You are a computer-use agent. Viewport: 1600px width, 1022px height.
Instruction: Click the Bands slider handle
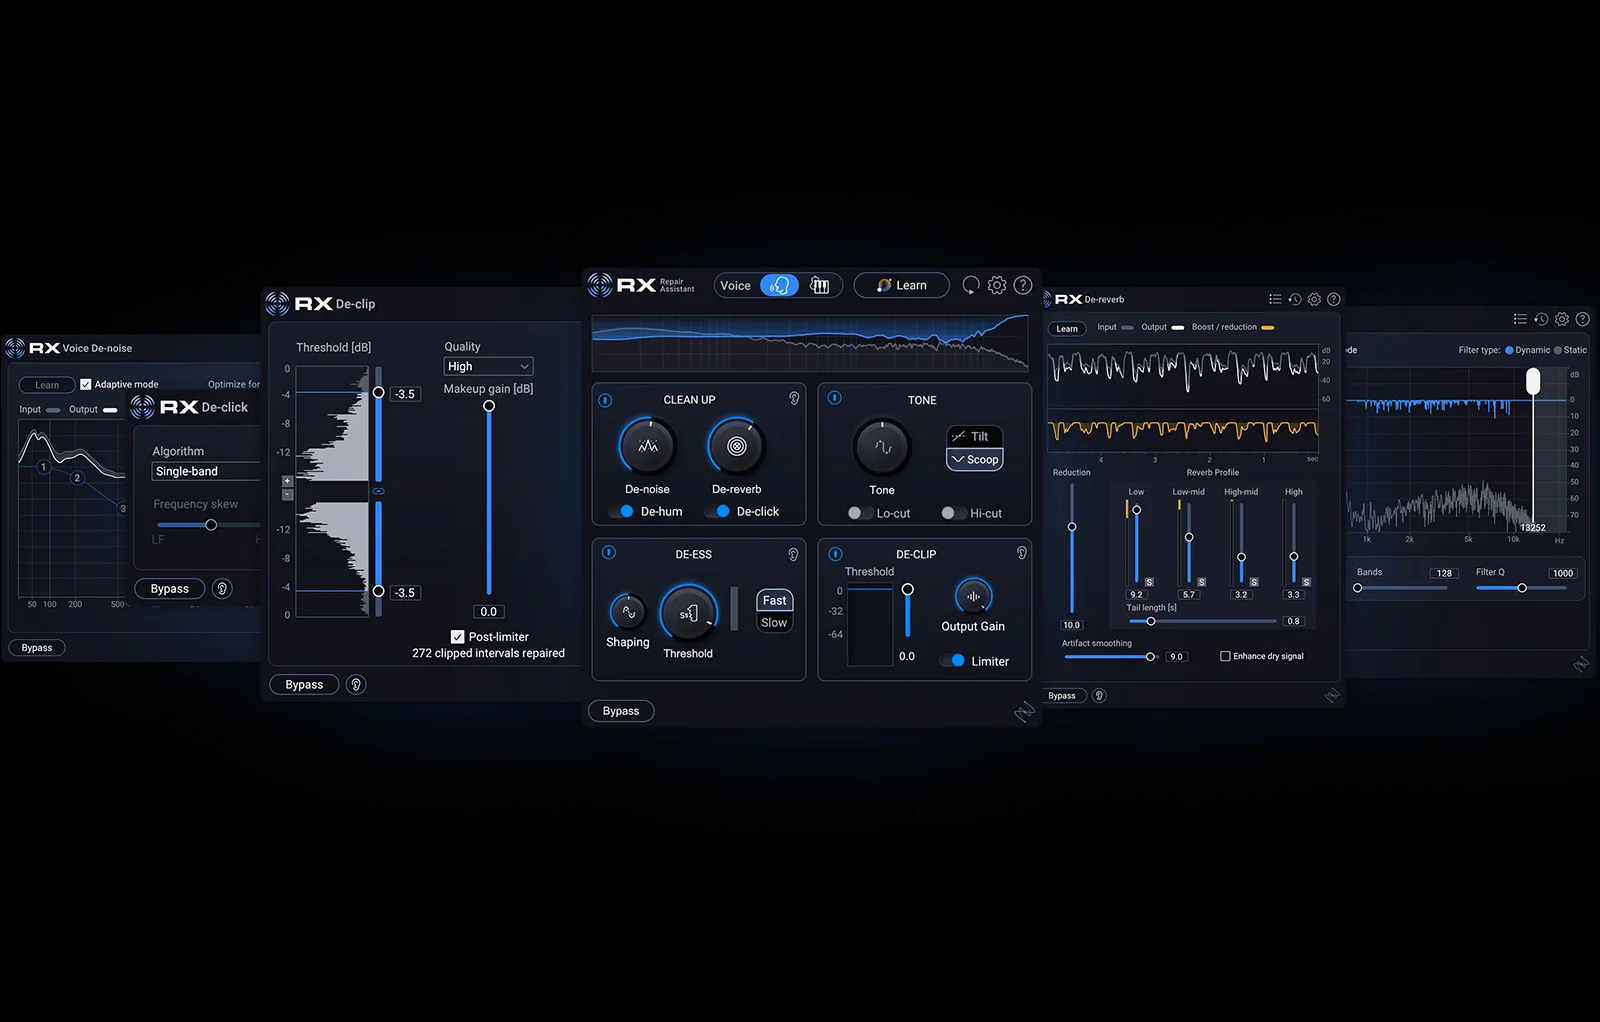(x=1357, y=588)
